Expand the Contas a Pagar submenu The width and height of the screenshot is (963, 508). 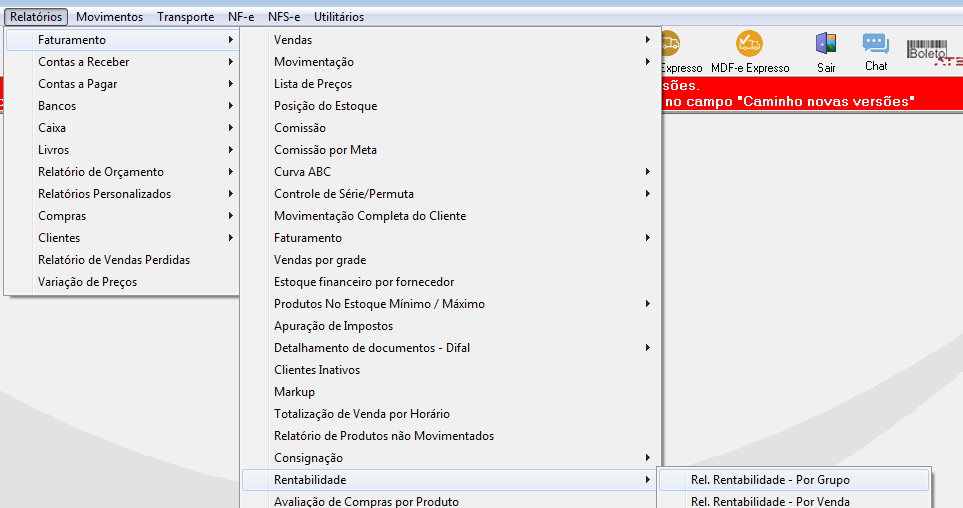[x=122, y=84]
